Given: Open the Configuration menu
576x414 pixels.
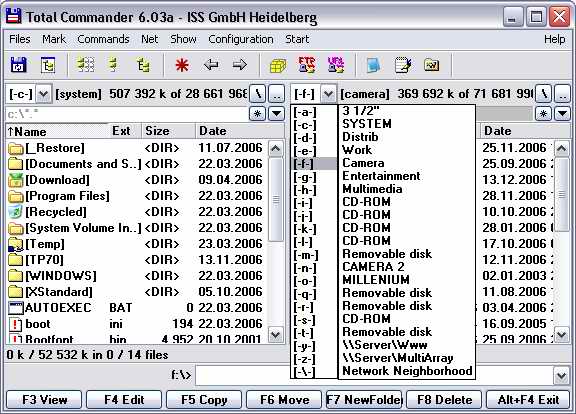Looking at the screenshot, I should (x=241, y=39).
